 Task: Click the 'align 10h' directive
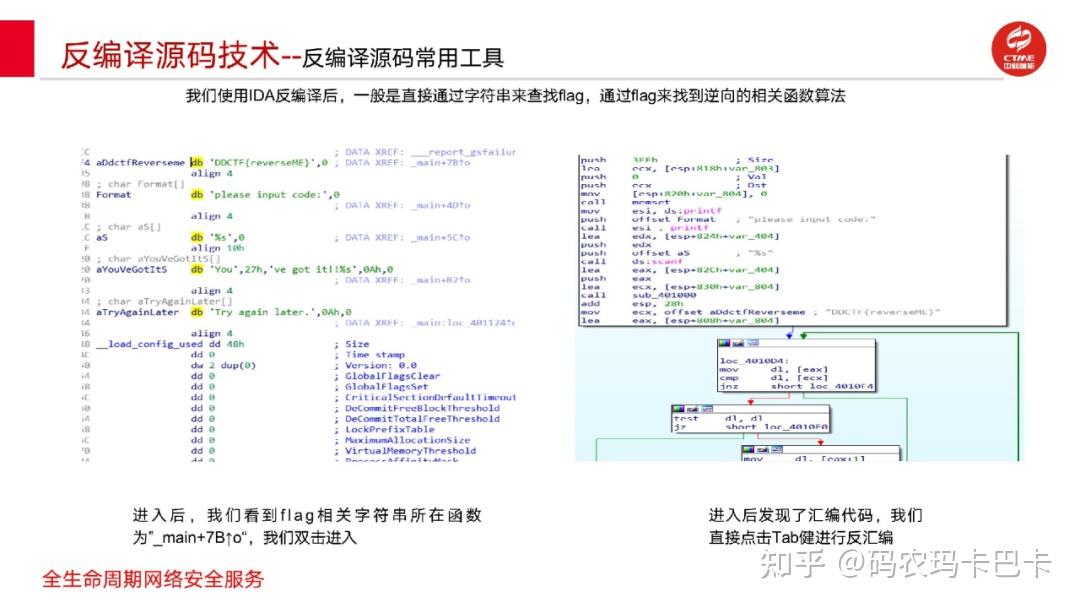218,248
